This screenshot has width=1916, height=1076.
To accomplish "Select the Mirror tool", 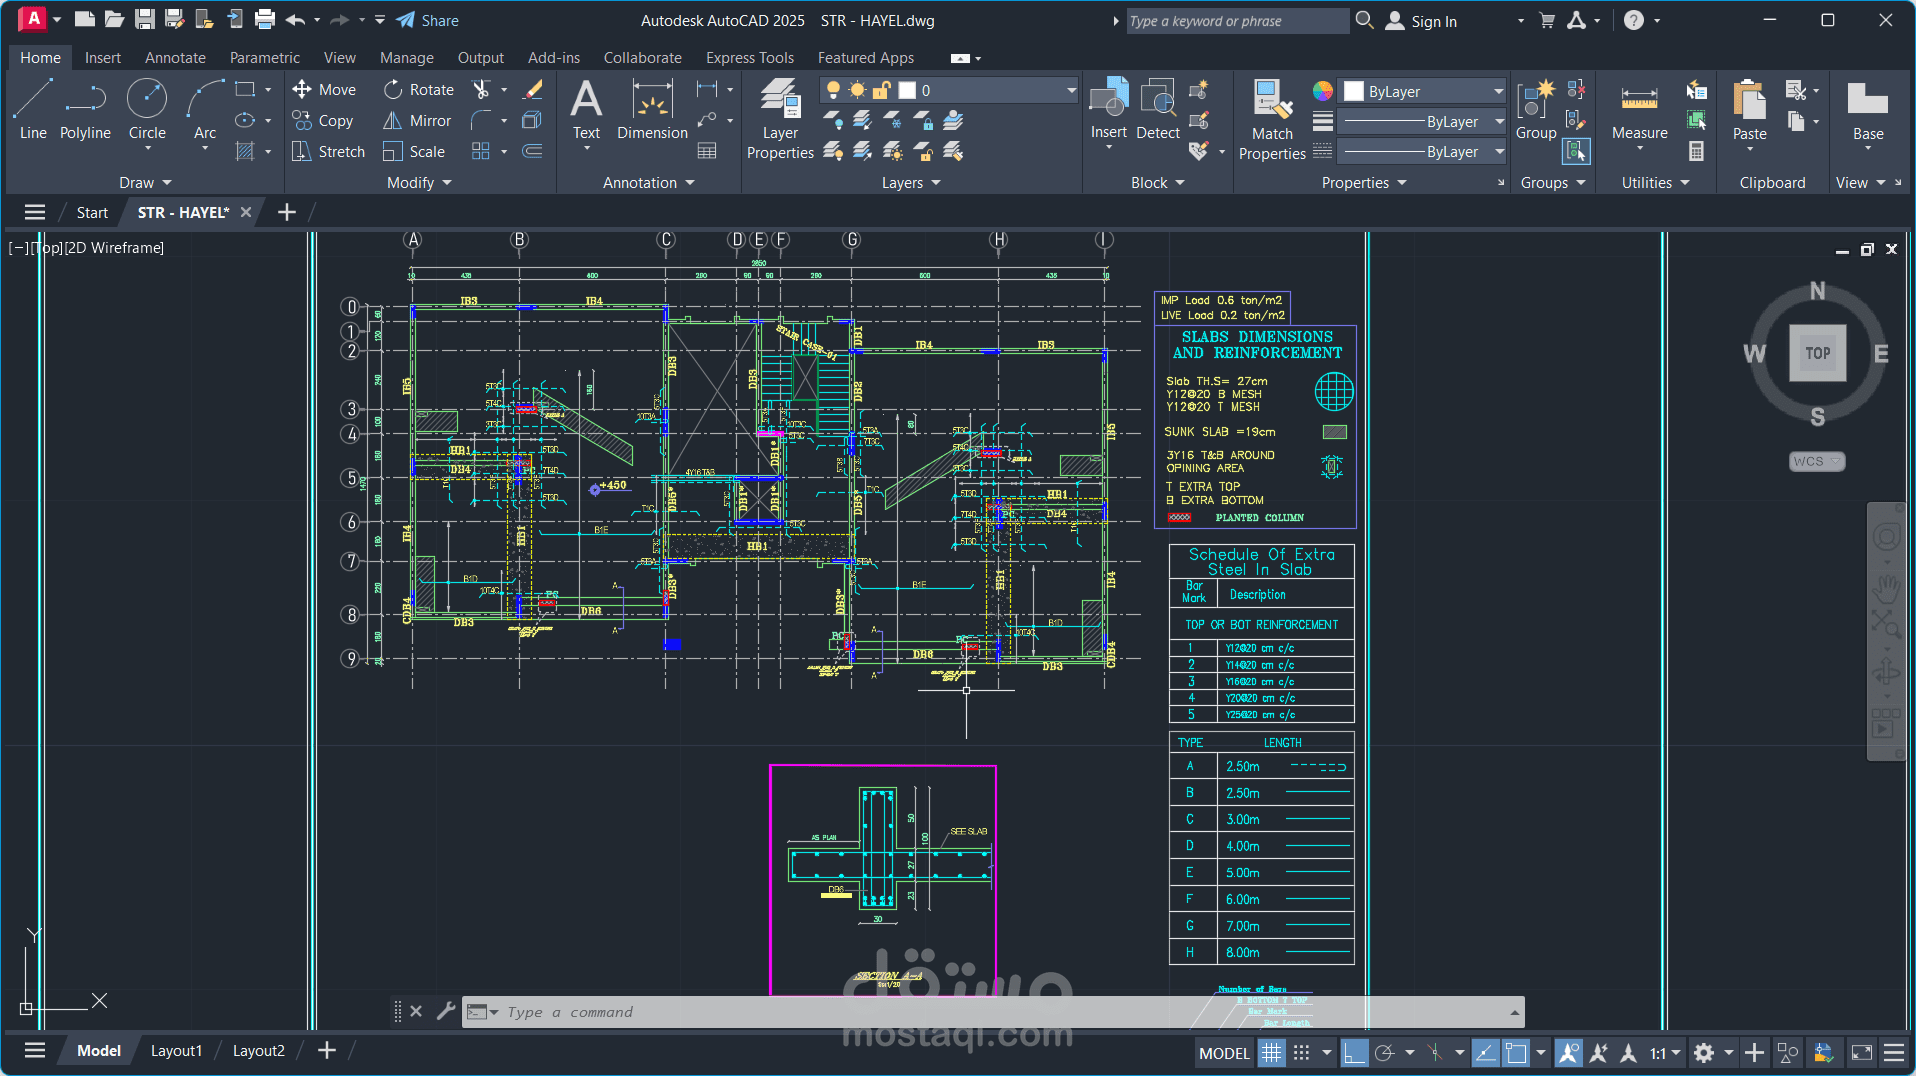I will click(x=418, y=121).
